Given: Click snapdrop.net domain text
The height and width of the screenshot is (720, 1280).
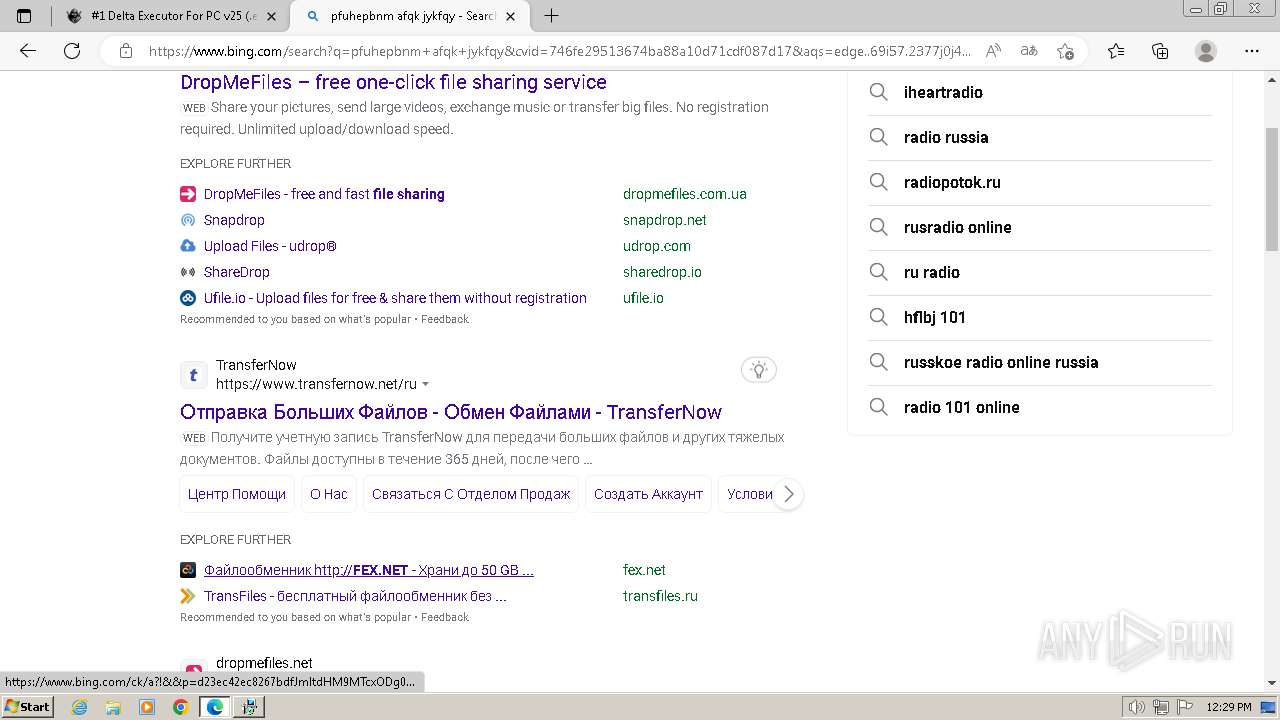Looking at the screenshot, I should pos(665,220).
